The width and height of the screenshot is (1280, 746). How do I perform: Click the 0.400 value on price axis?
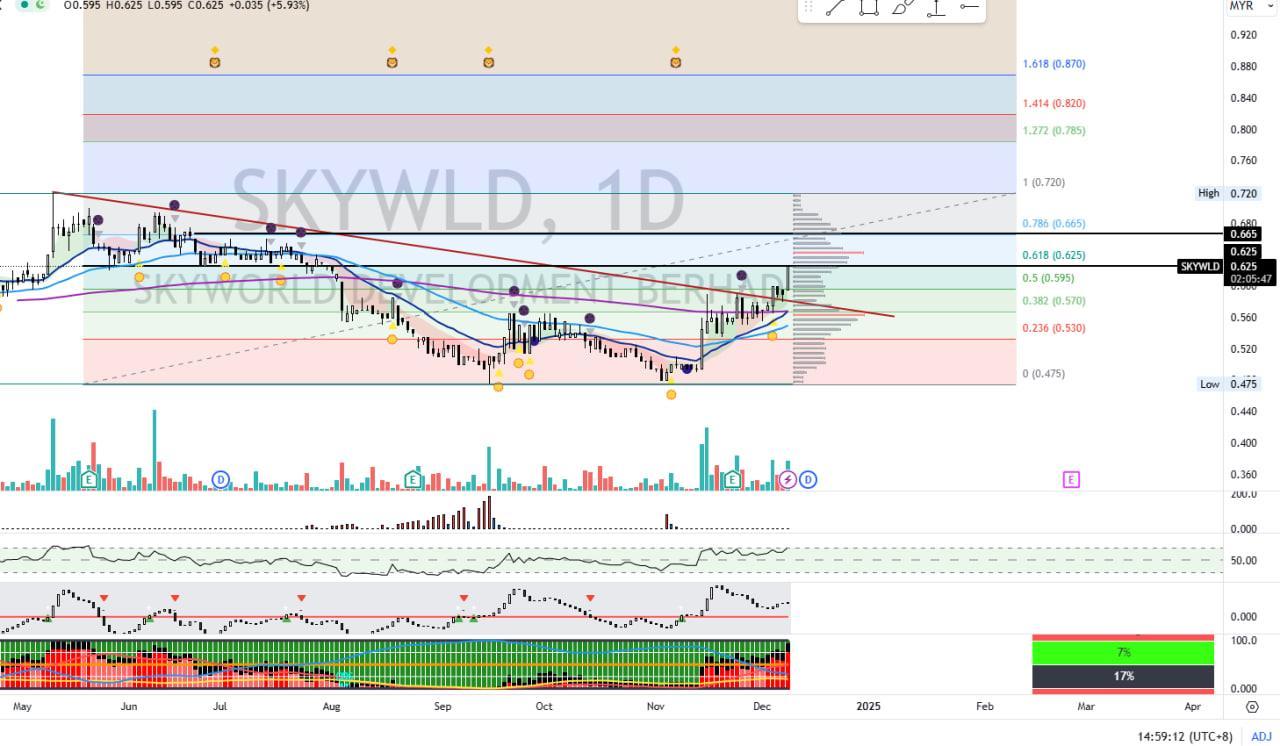(1244, 443)
